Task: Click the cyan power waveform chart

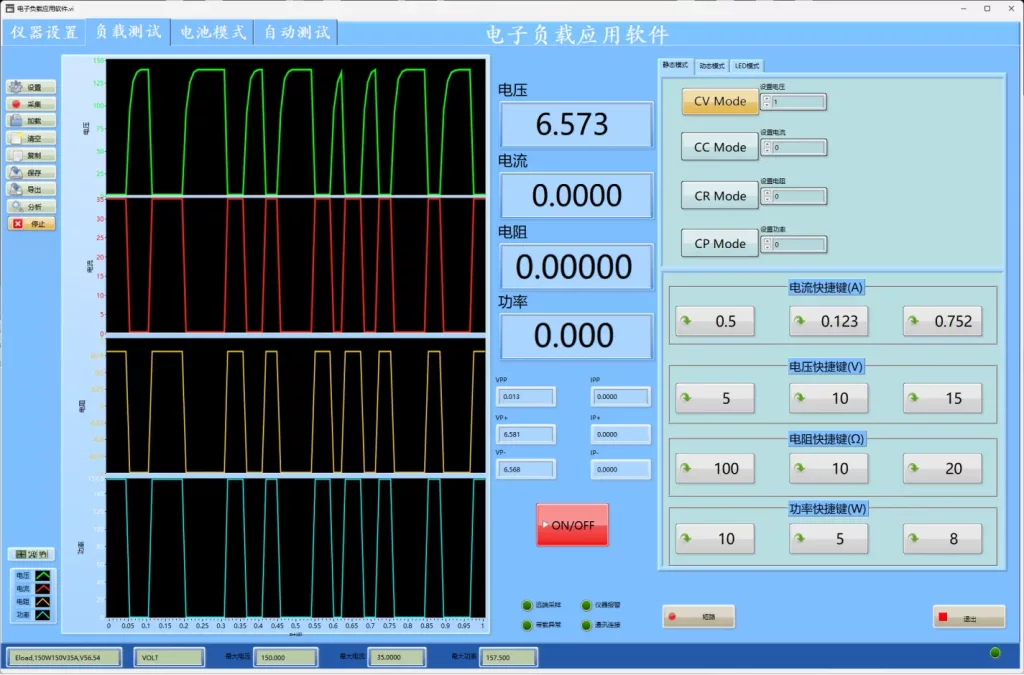Action: [x=296, y=548]
